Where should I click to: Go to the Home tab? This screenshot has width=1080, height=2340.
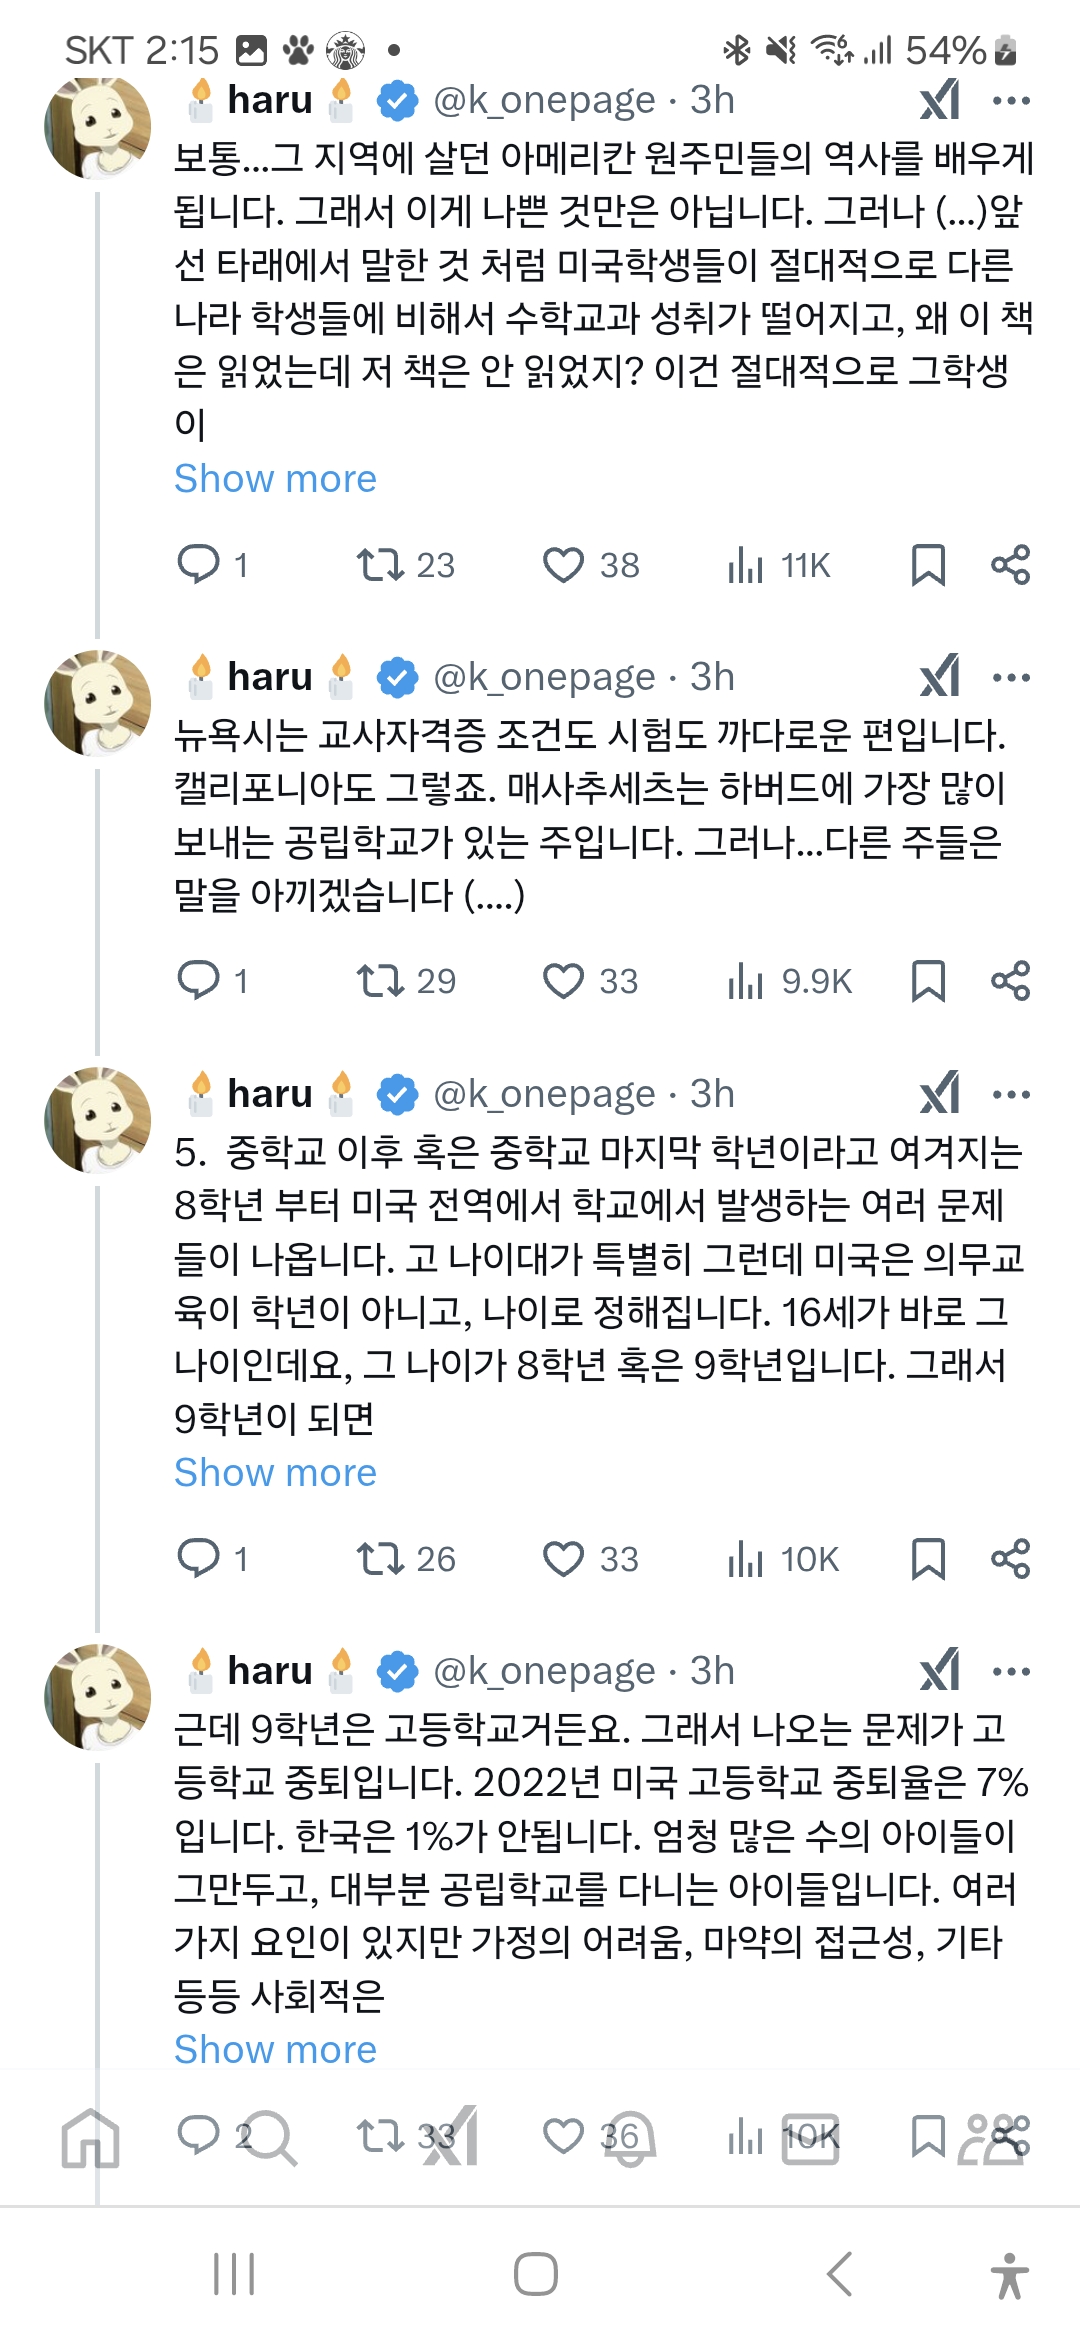point(90,2138)
